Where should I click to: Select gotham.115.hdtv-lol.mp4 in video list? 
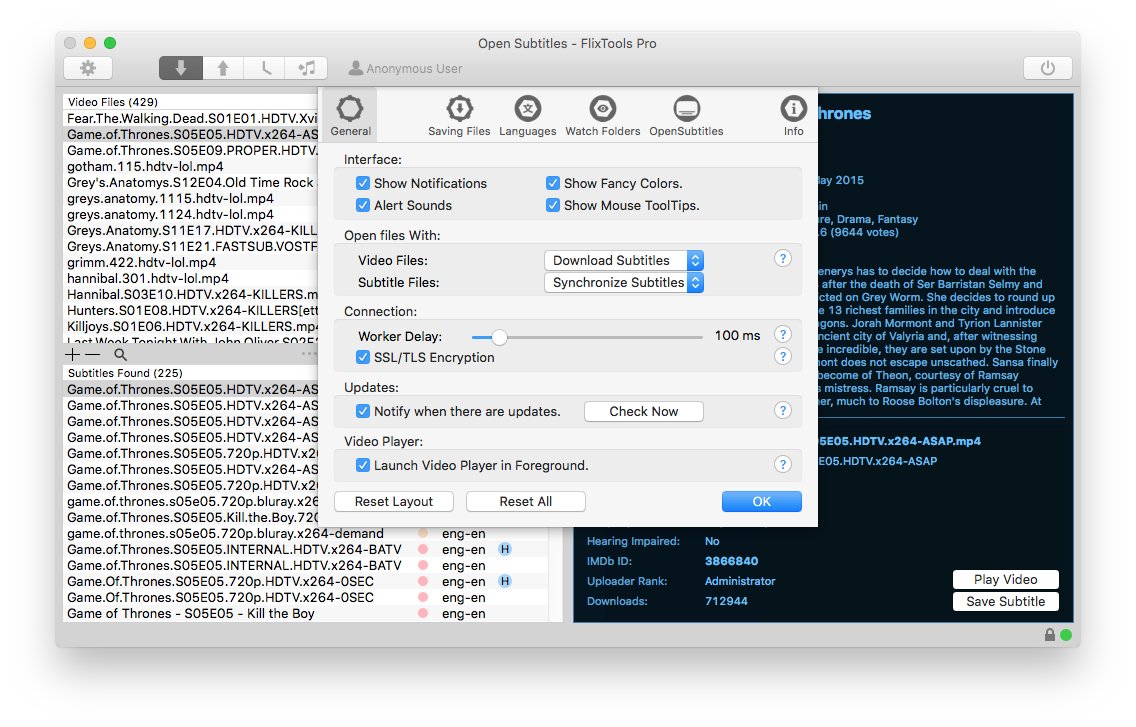pos(191,166)
